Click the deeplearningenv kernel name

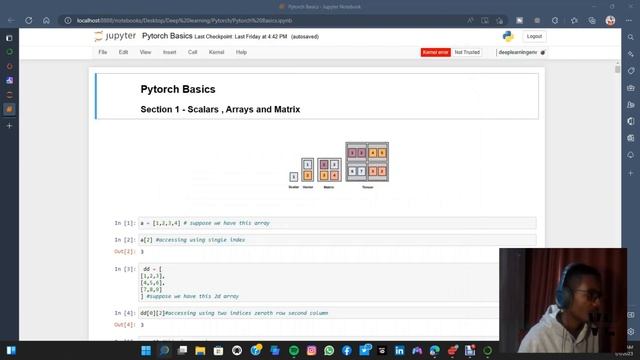(518, 52)
